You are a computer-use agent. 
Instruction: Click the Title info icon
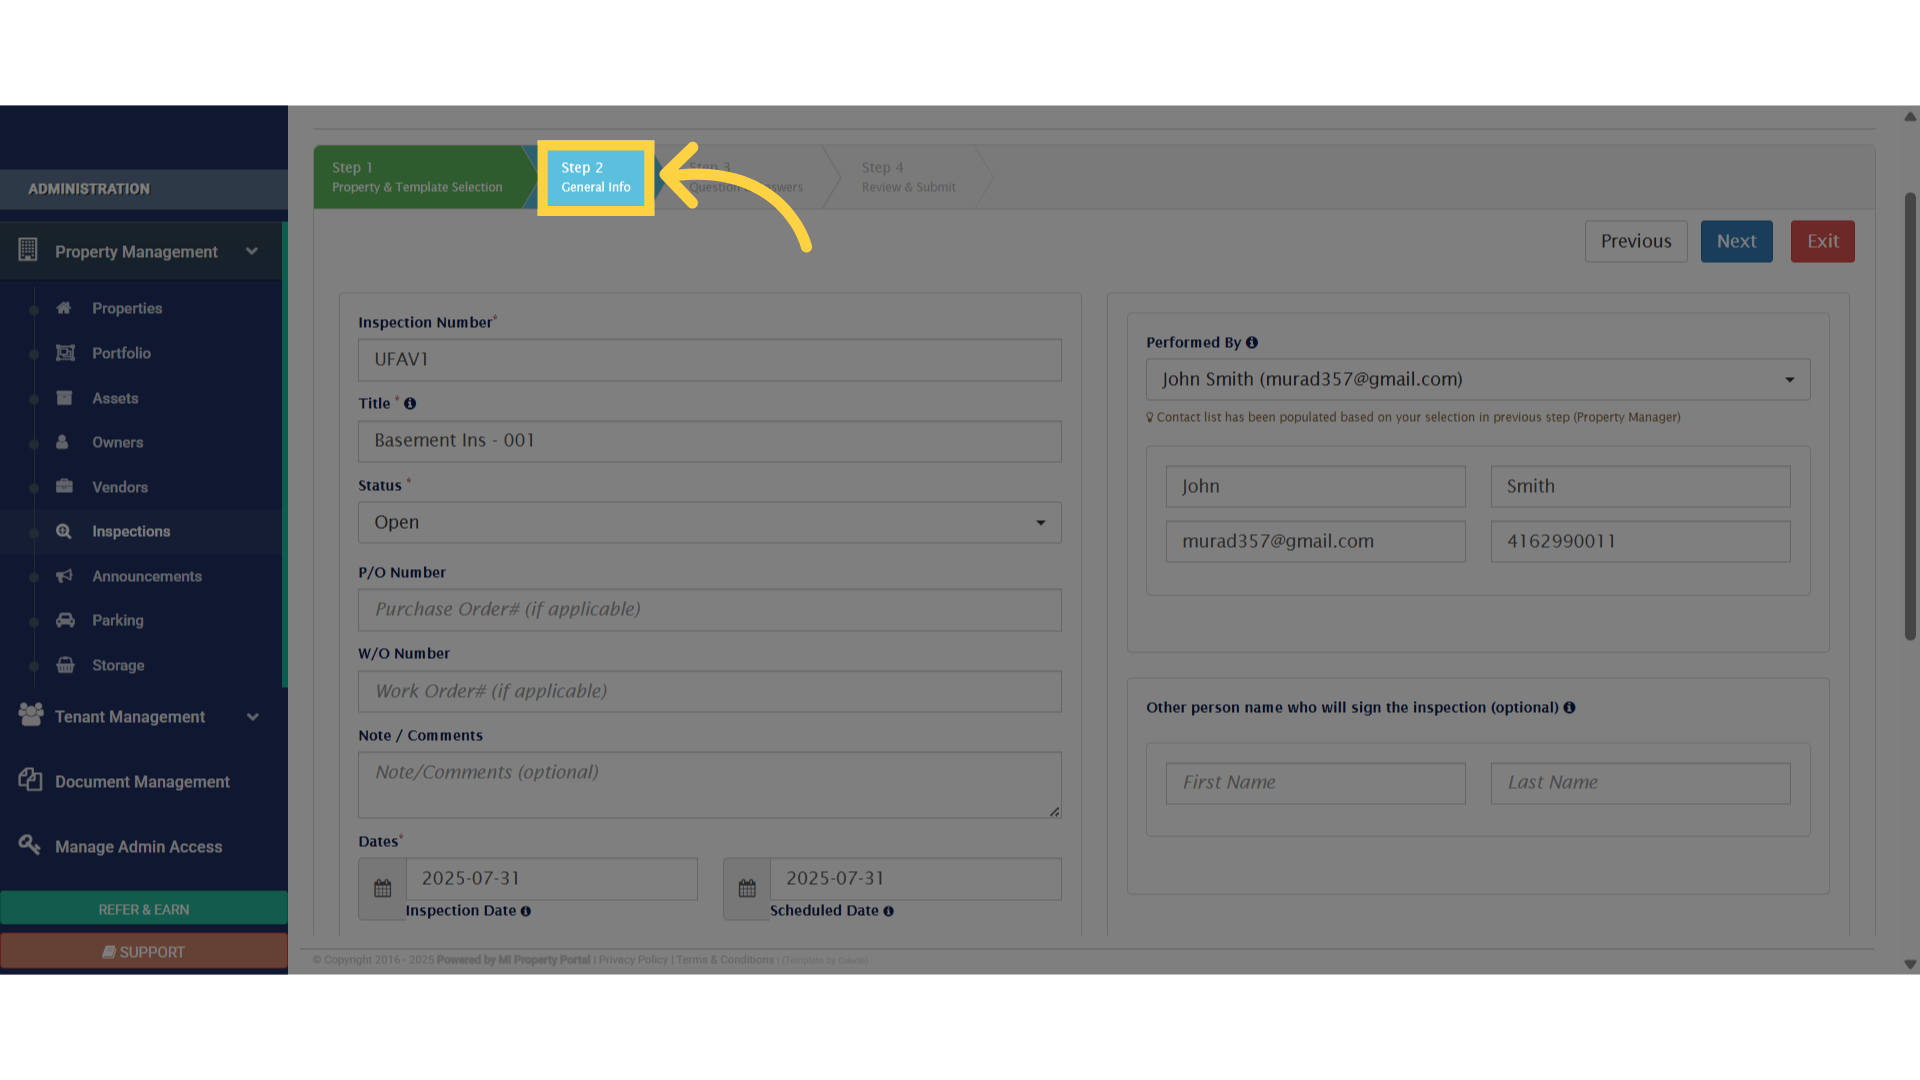pyautogui.click(x=410, y=403)
